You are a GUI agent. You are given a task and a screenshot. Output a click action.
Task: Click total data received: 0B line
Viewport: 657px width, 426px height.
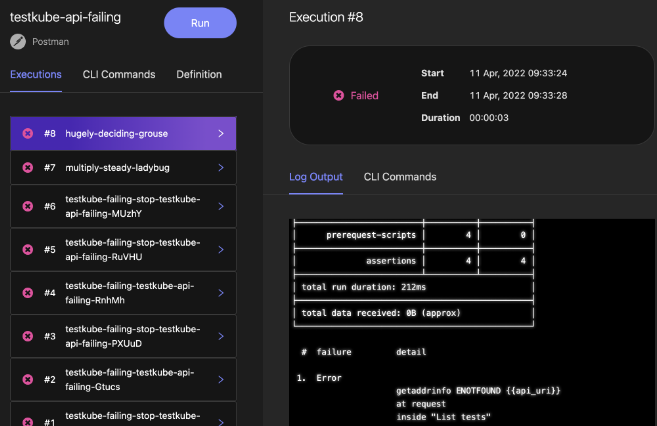(381, 313)
